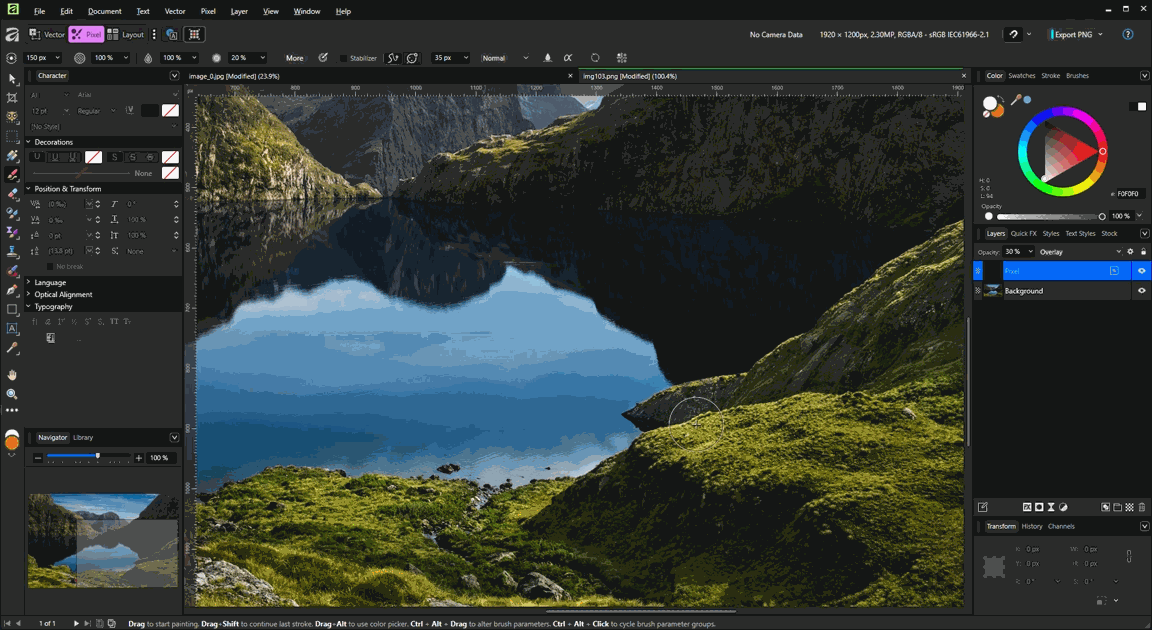The width and height of the screenshot is (1152, 630).
Task: Switch to the Swatches tab
Action: tap(1021, 76)
